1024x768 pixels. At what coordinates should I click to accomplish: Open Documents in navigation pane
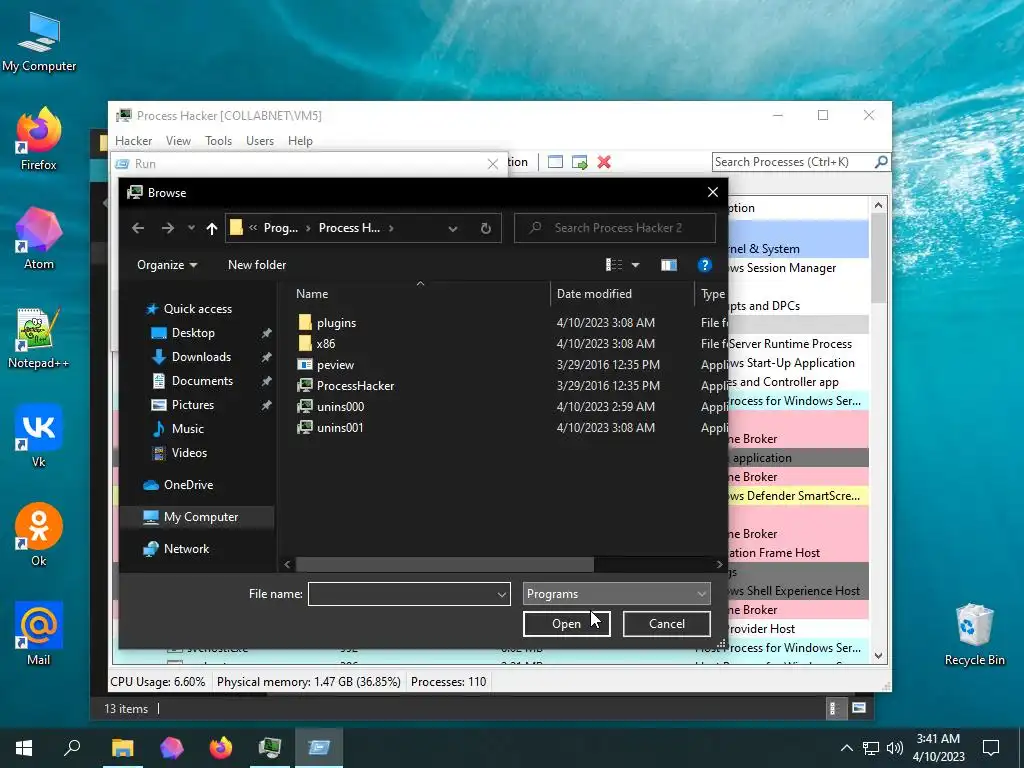202,381
